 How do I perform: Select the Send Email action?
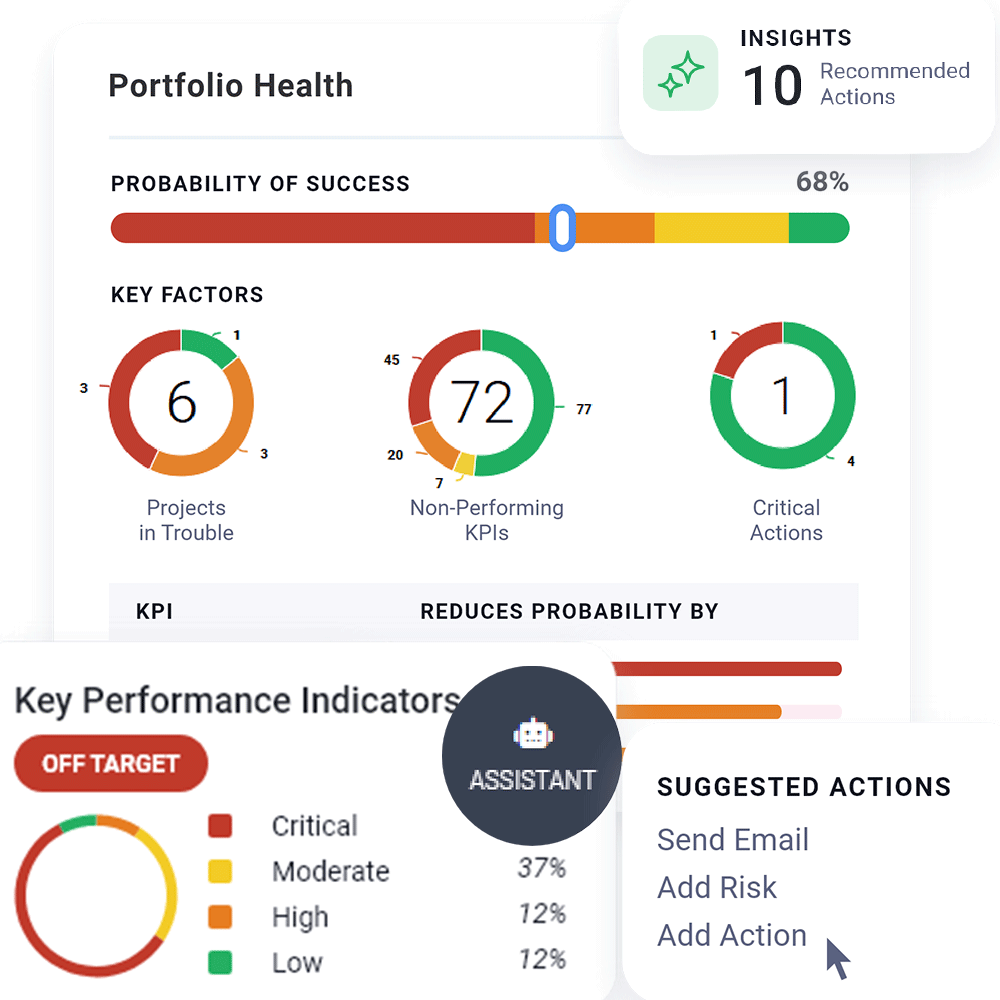point(733,840)
